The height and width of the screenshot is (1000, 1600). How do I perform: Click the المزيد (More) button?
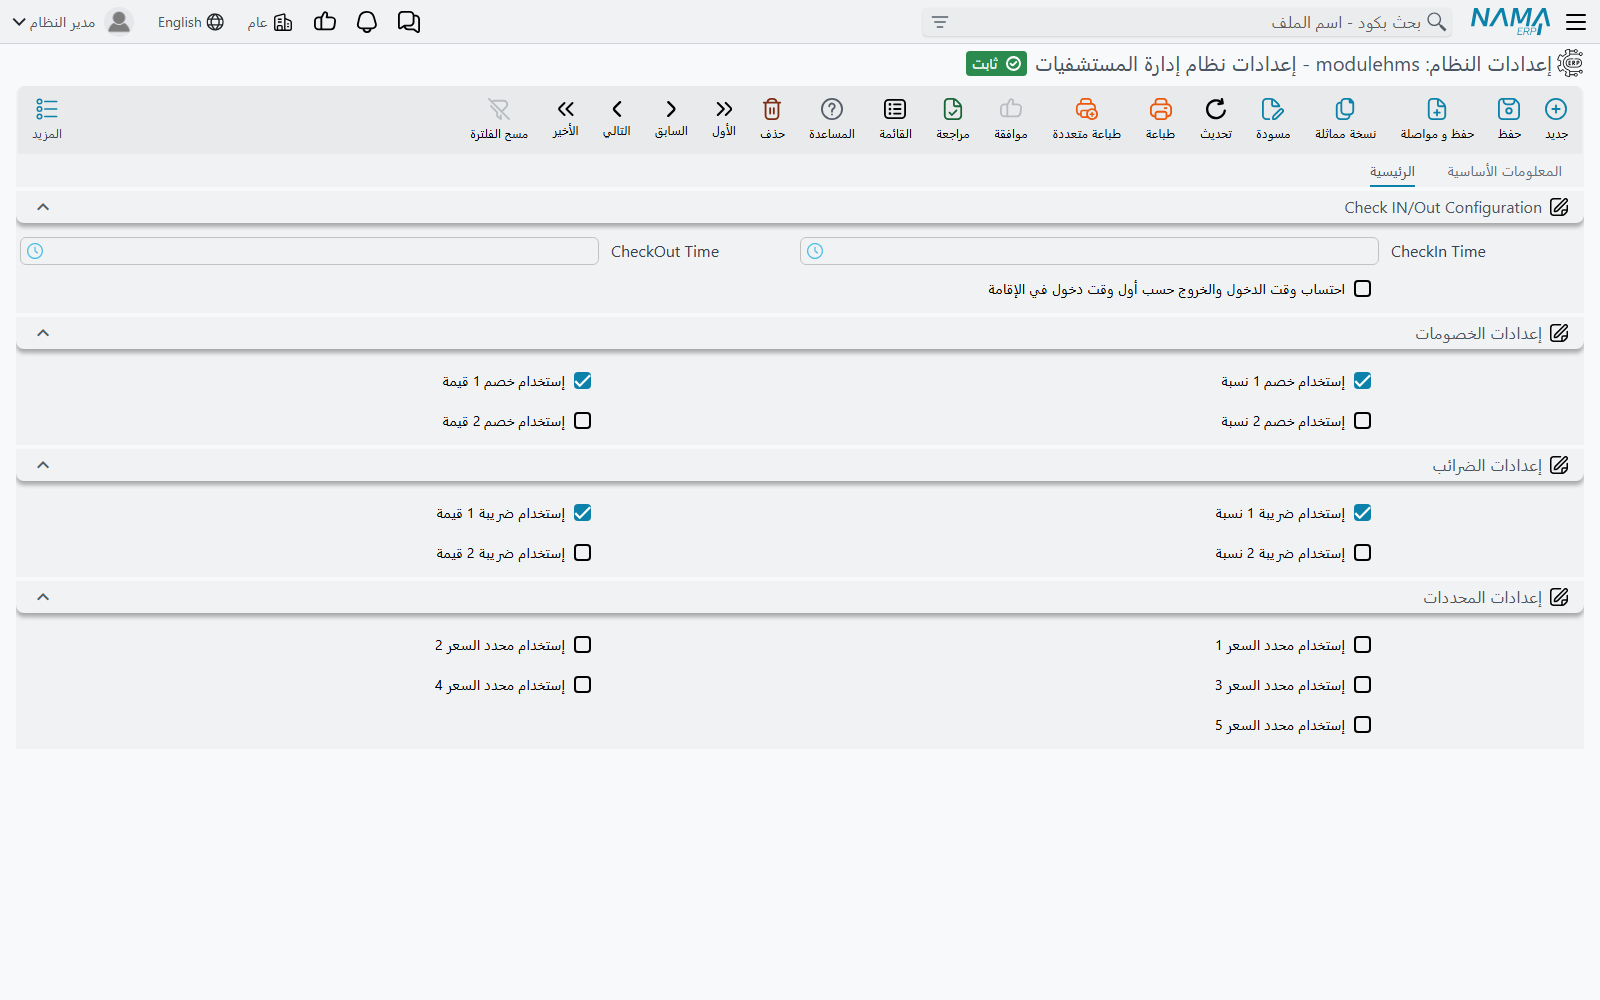tap(47, 118)
